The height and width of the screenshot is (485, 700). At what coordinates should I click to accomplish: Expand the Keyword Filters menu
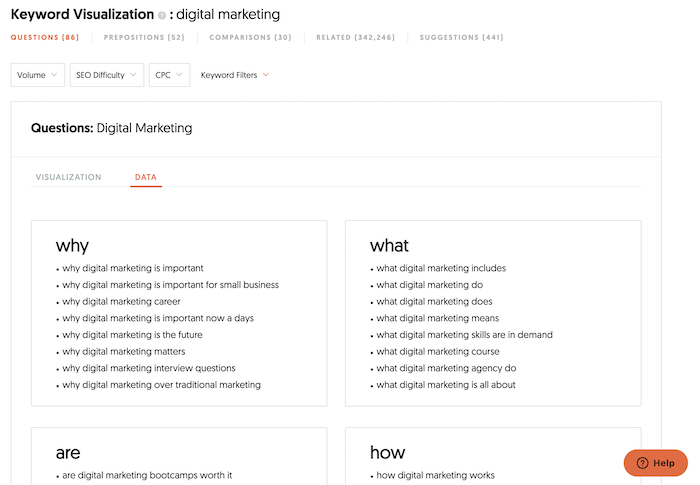234,75
